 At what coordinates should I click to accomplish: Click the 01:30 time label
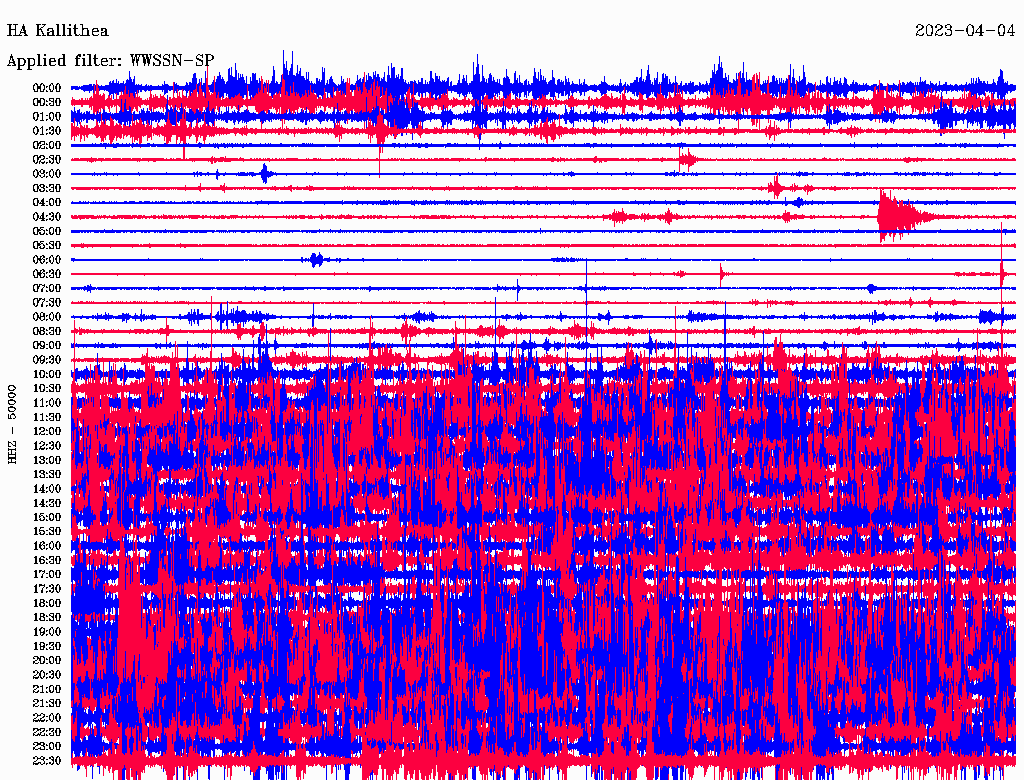pyautogui.click(x=47, y=131)
